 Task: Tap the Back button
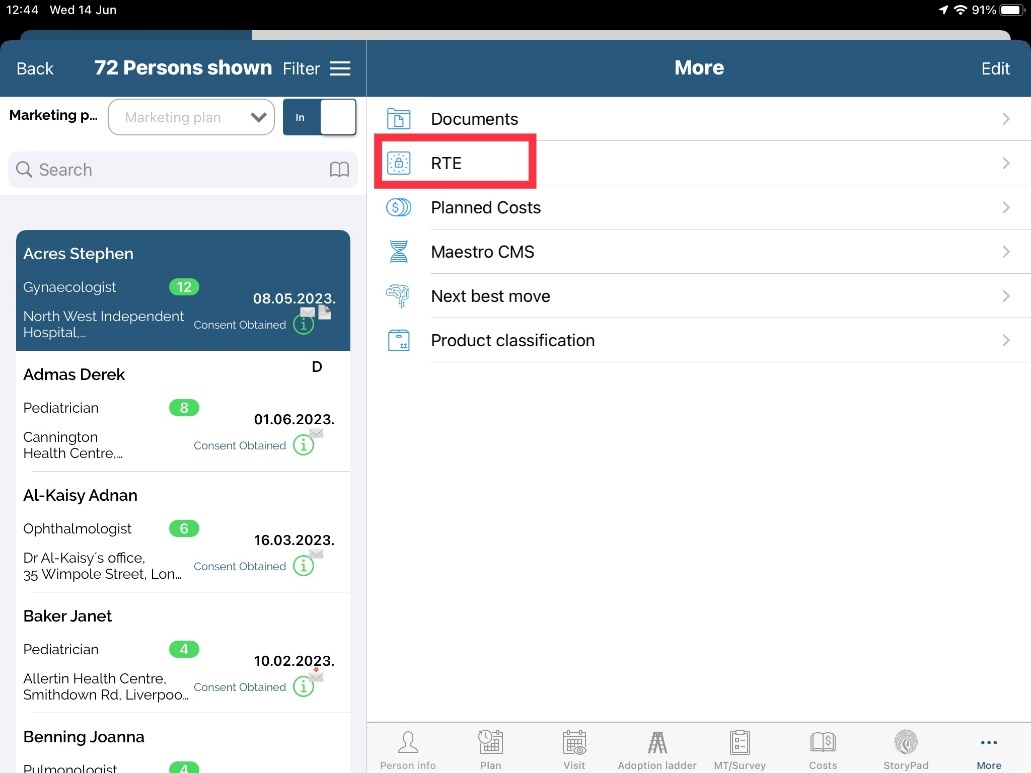click(35, 68)
